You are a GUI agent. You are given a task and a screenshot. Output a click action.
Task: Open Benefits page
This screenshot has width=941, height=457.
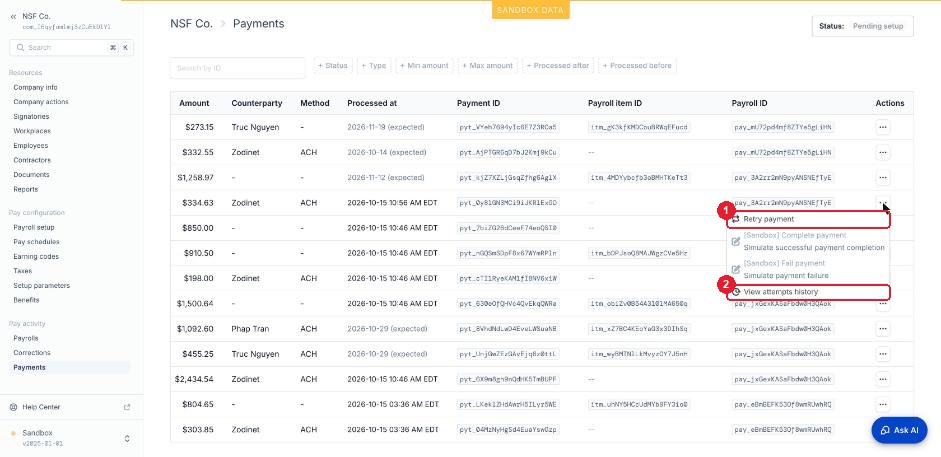(26, 300)
